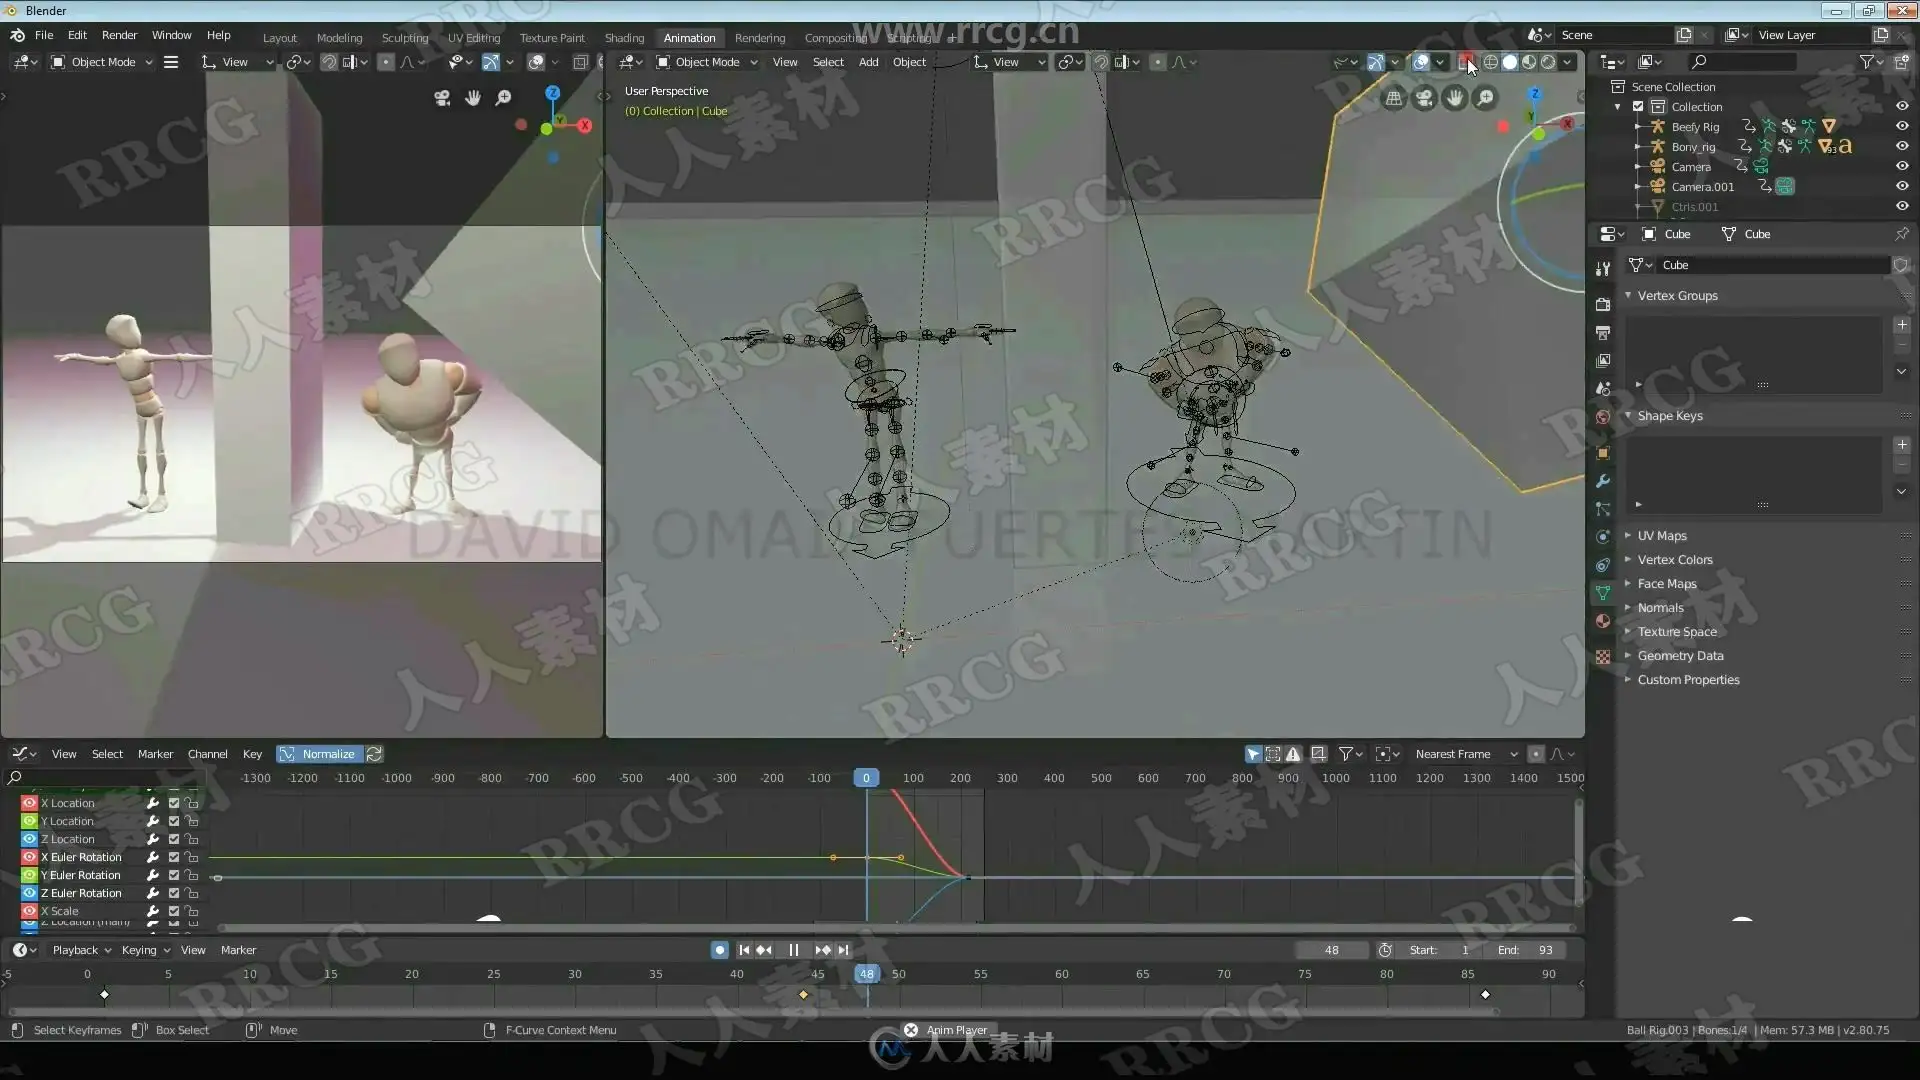This screenshot has height=1080, width=1920.
Task: Uncheck the Z Location channel checkbox
Action: tap(174, 839)
